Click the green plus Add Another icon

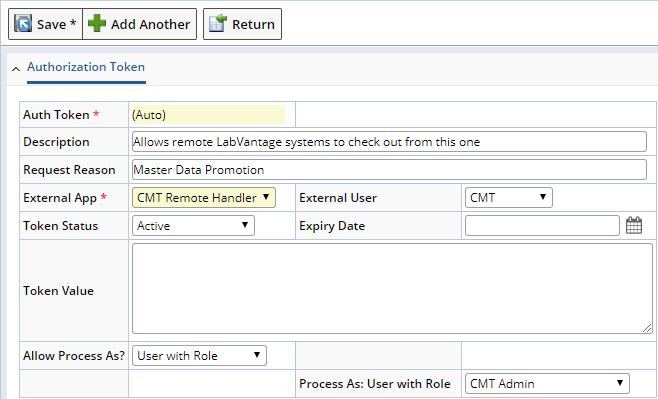pyautogui.click(x=97, y=23)
